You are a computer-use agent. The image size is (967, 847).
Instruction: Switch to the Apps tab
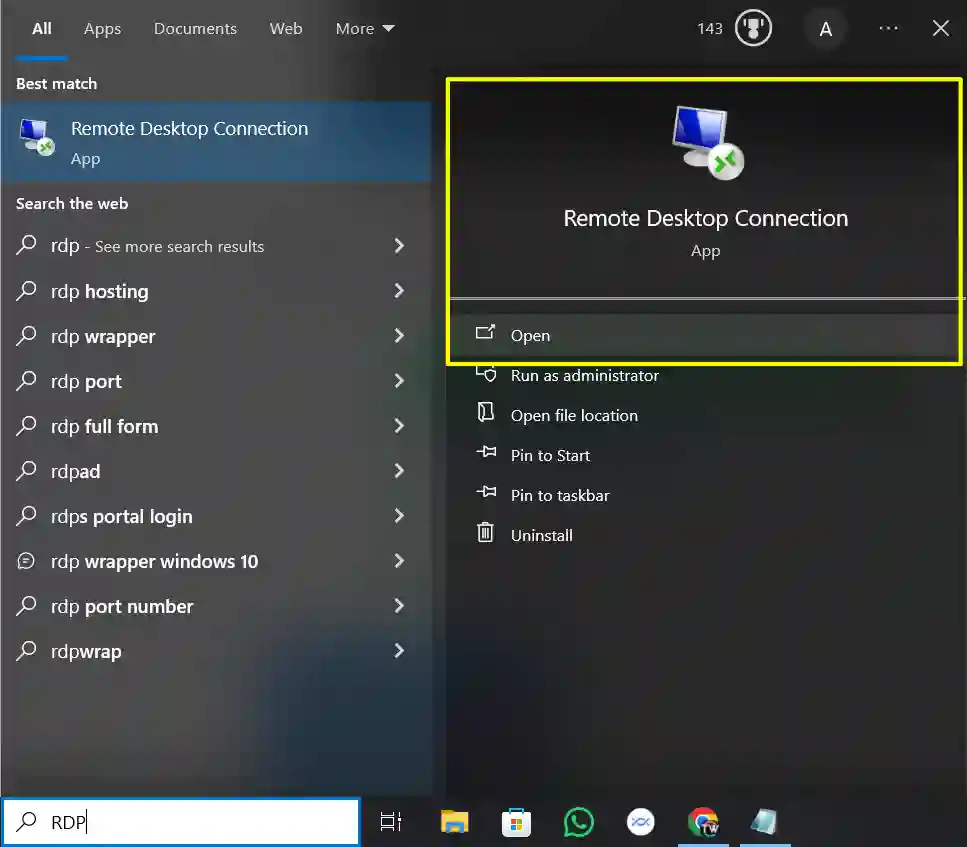tap(102, 29)
